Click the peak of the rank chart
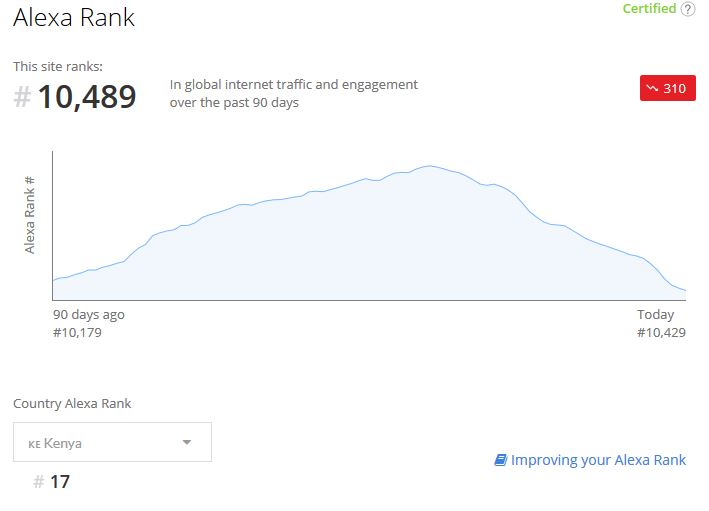The height and width of the screenshot is (511, 709). pos(430,166)
